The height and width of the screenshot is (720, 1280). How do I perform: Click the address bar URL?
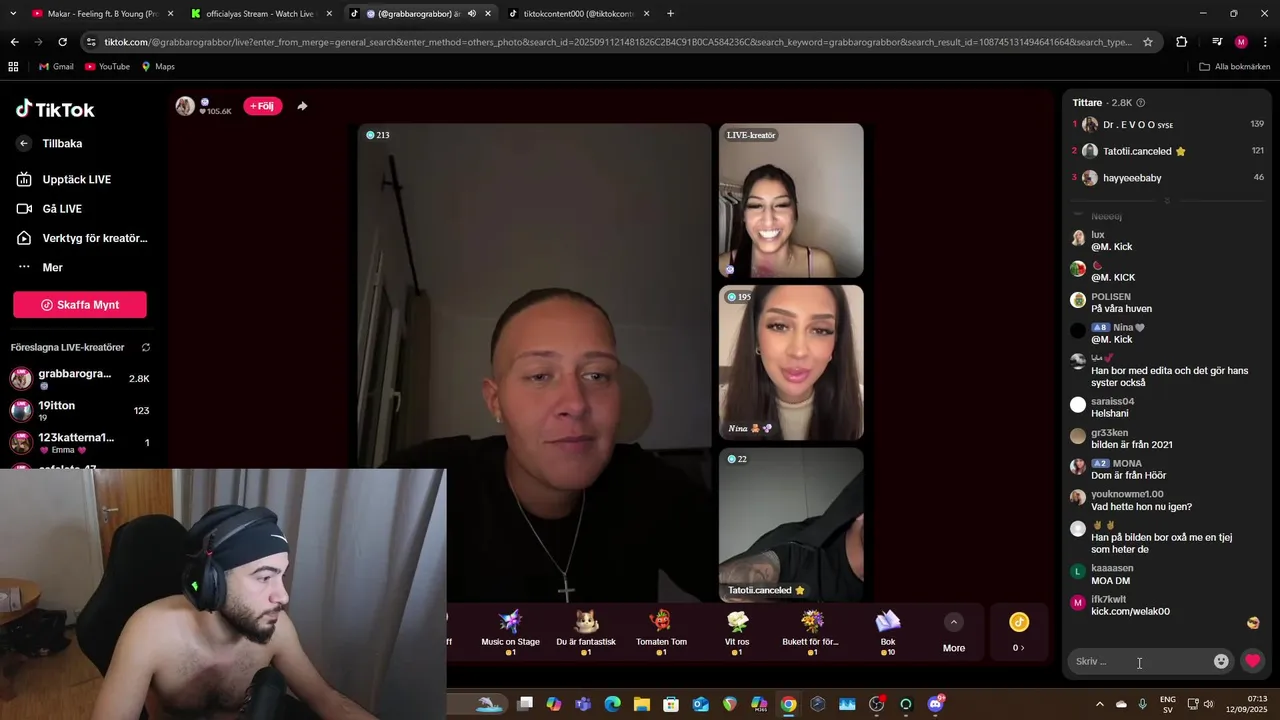click(618, 42)
